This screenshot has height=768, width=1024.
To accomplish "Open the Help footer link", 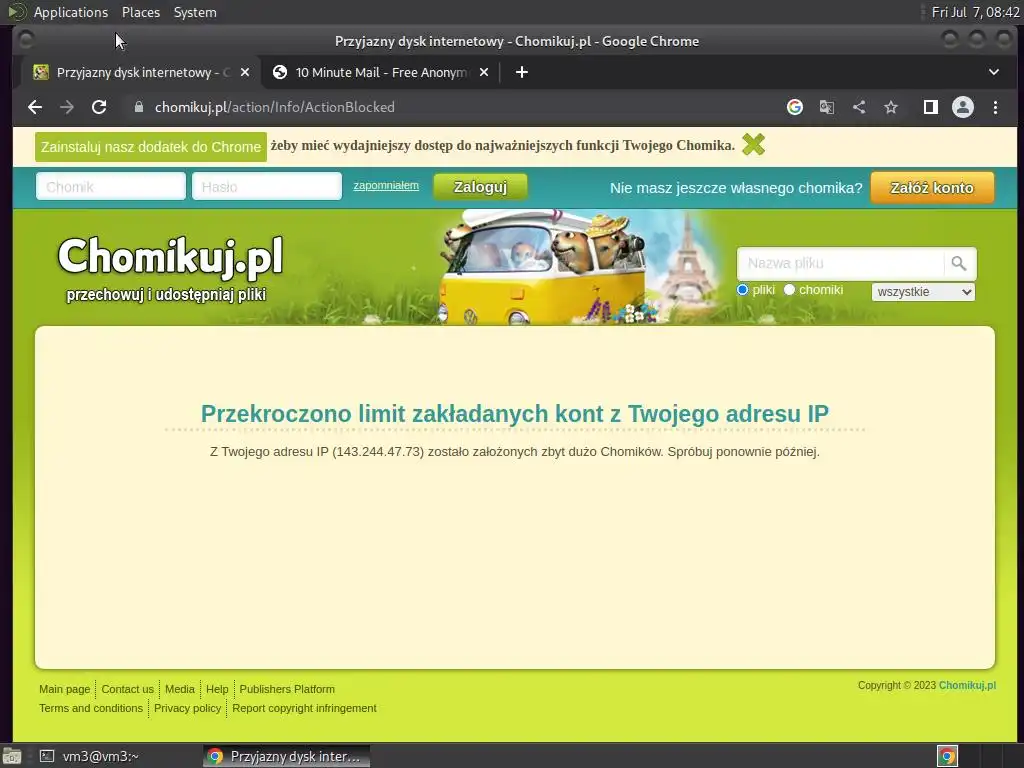I will pyautogui.click(x=217, y=689).
